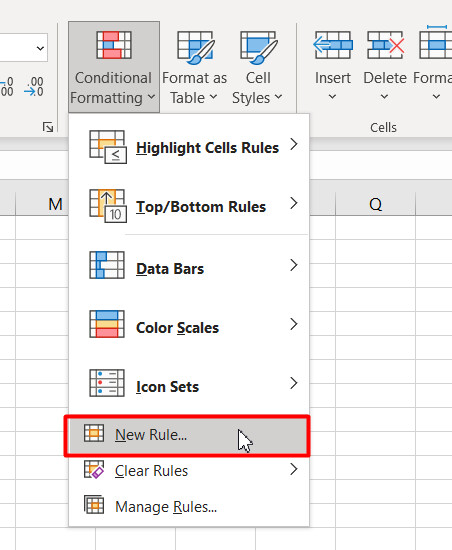The image size is (452, 550).
Task: Click the Insert dropdown chevron
Action: click(x=332, y=96)
